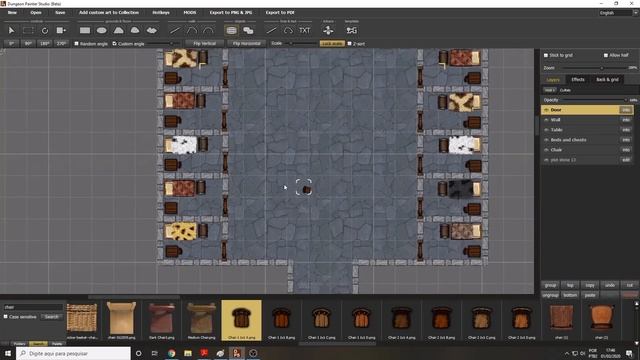Select the single object placement tool
The height and width of the screenshot is (360, 640).
231,31
